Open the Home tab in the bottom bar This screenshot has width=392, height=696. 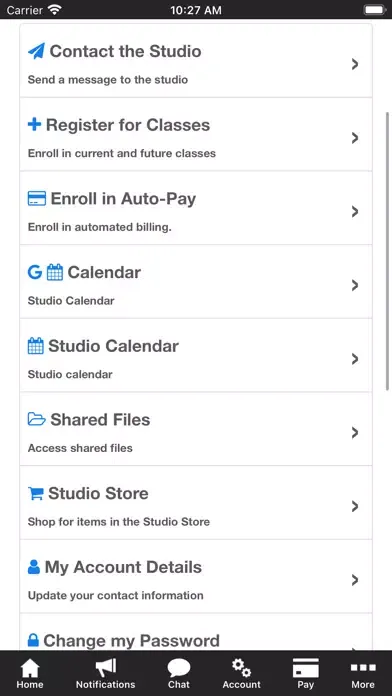tap(30, 673)
